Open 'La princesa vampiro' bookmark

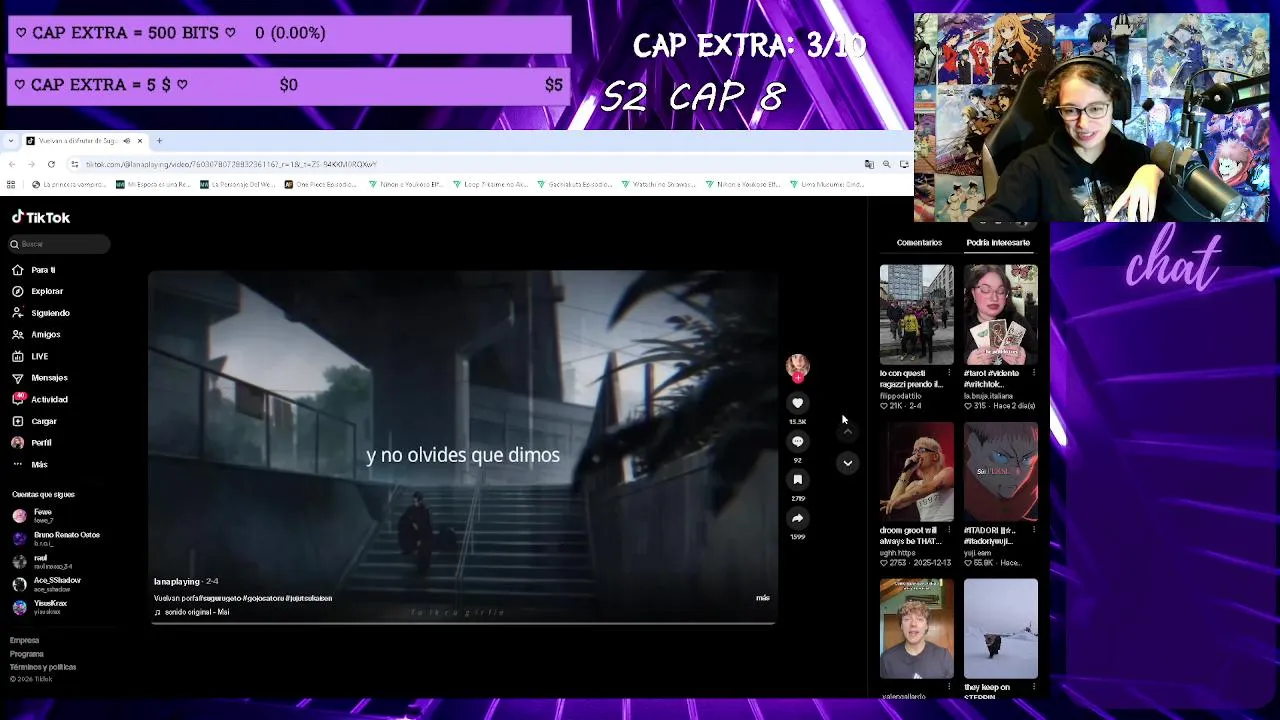68,184
